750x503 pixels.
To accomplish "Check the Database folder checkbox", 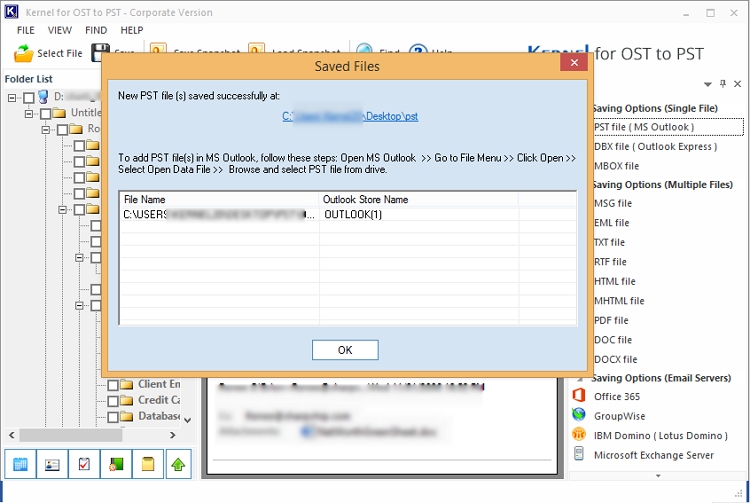I will tap(113, 417).
